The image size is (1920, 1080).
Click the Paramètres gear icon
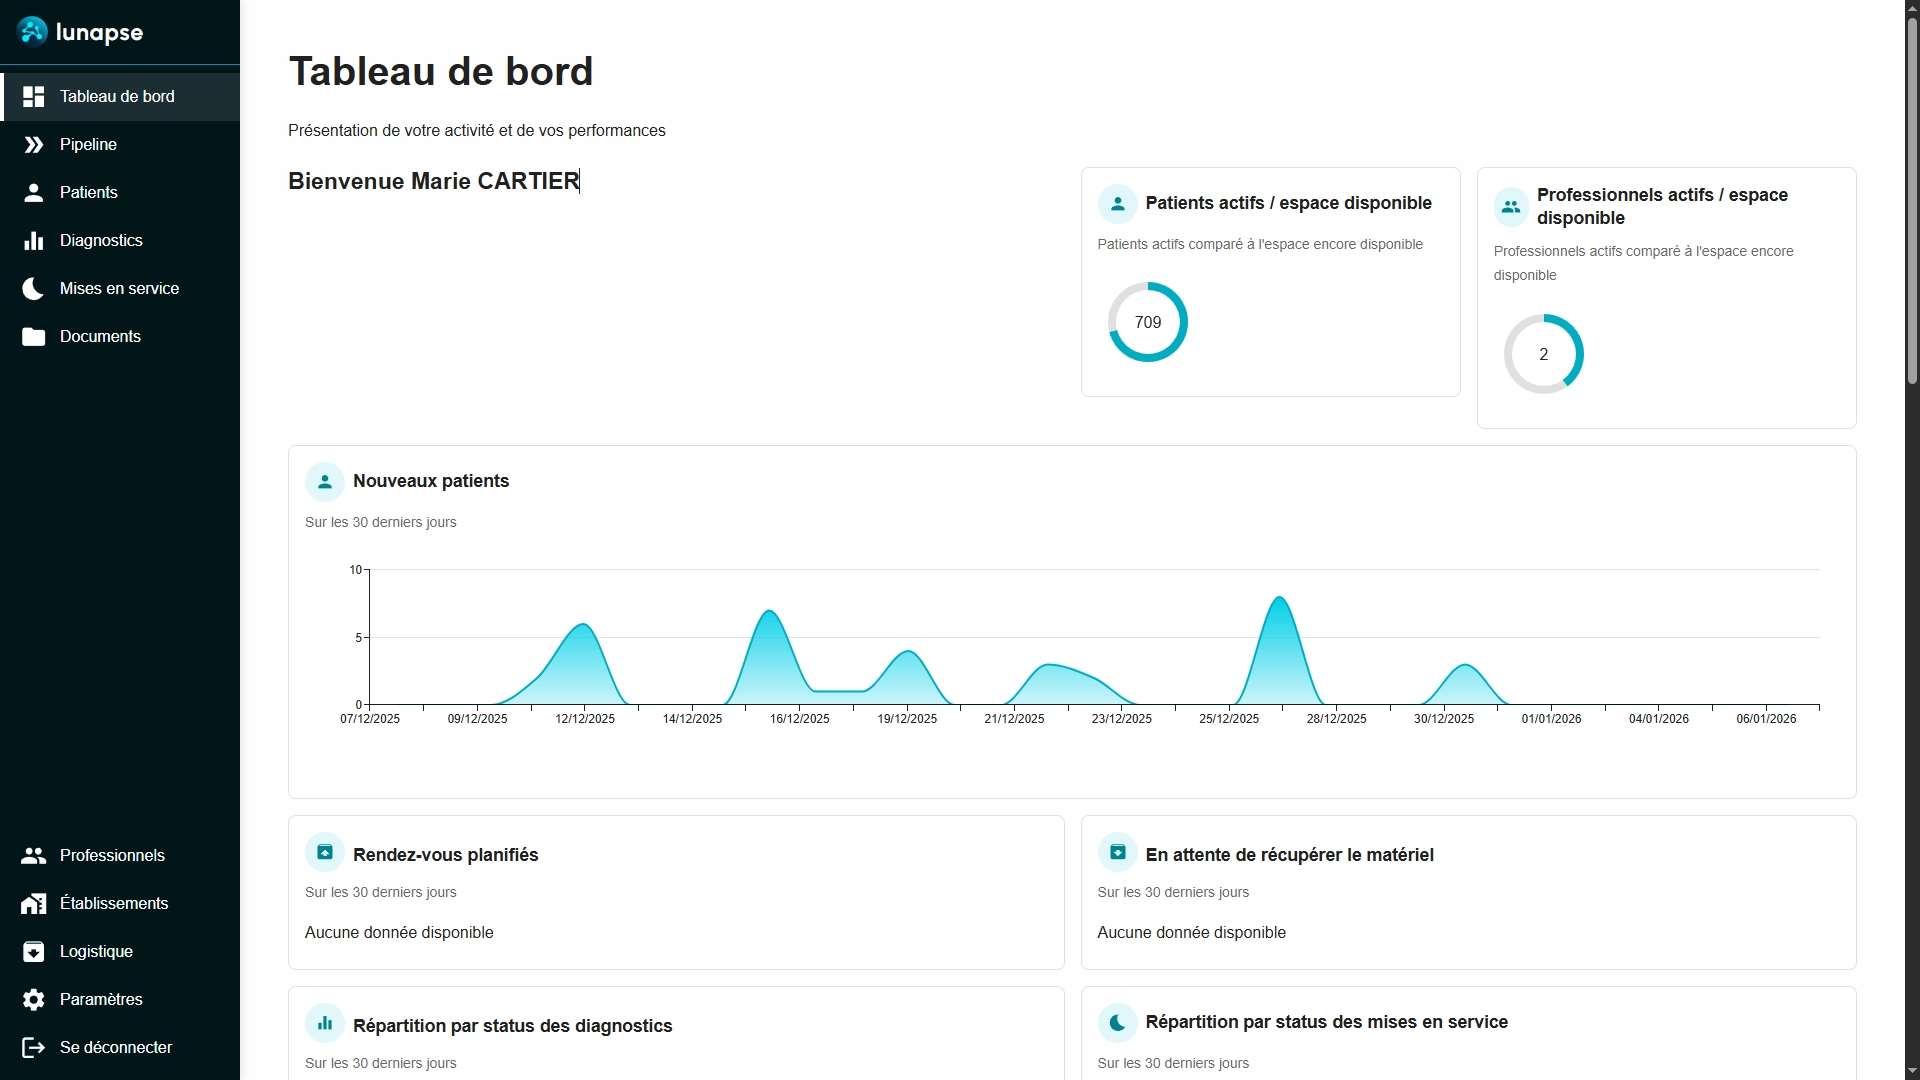(33, 999)
